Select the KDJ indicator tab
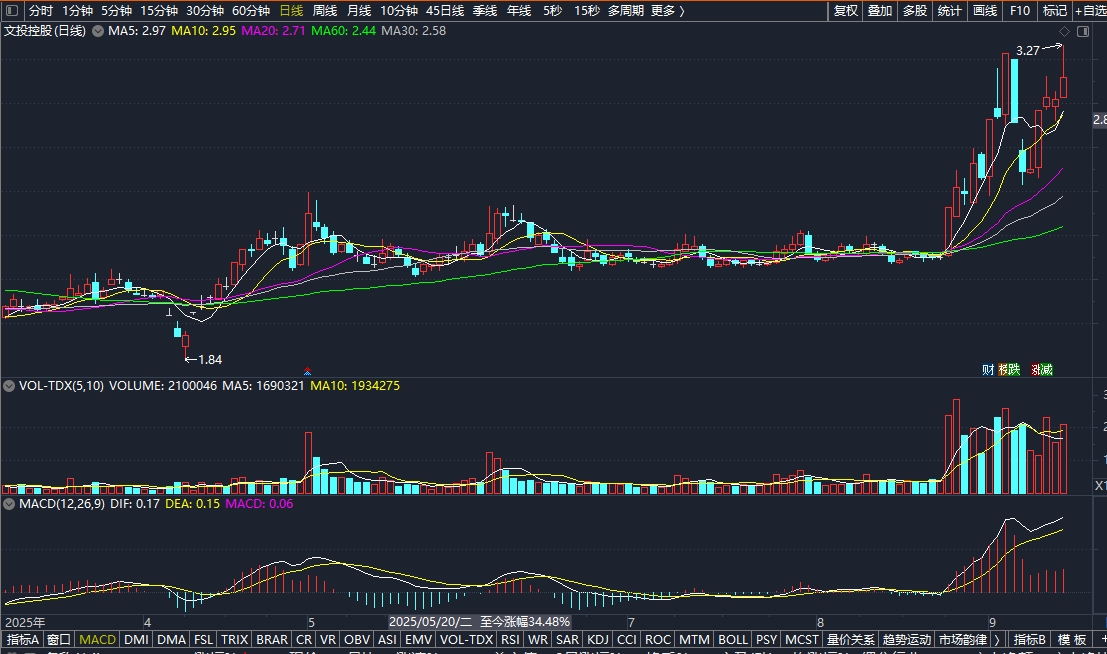Viewport: 1107px width, 654px height. tap(597, 639)
